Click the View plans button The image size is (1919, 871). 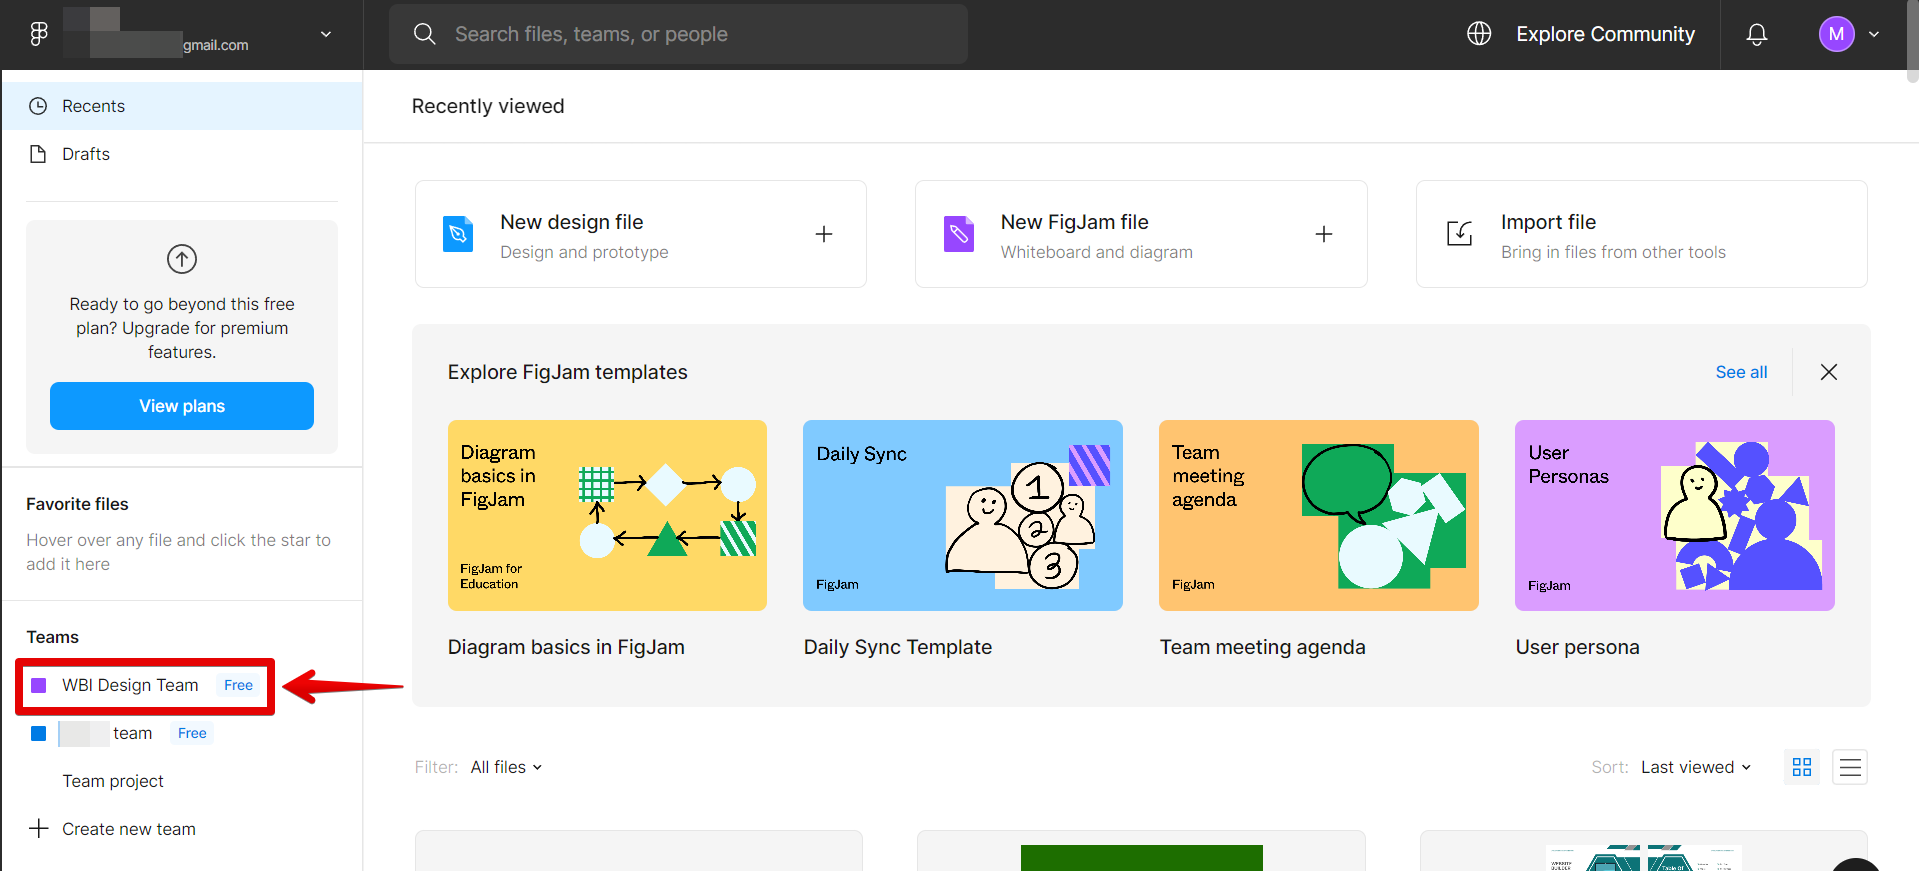click(x=182, y=406)
